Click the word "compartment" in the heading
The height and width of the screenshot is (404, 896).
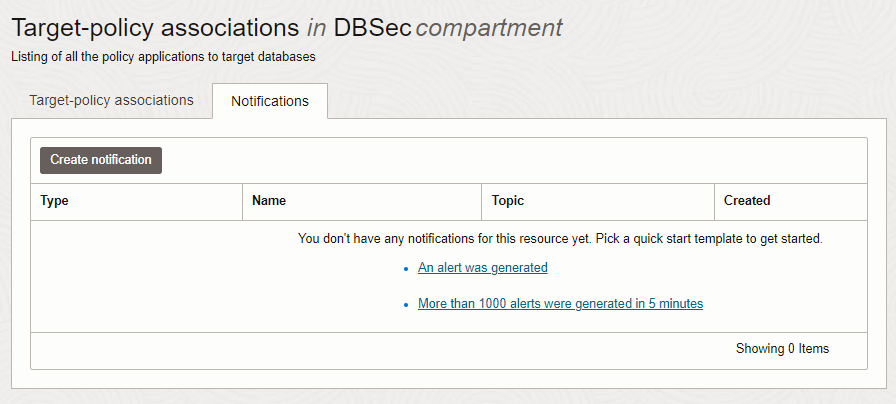pos(489,28)
